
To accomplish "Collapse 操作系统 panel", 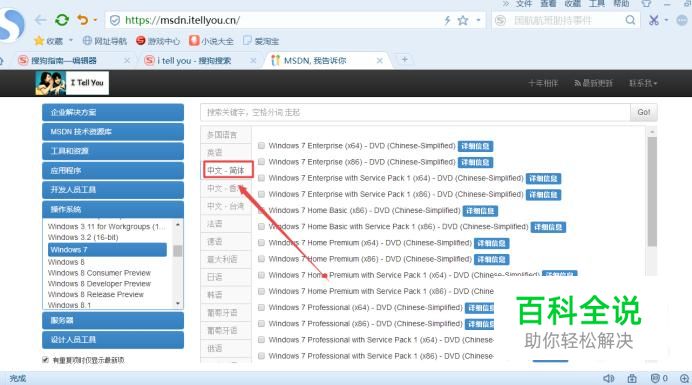I will (113, 209).
